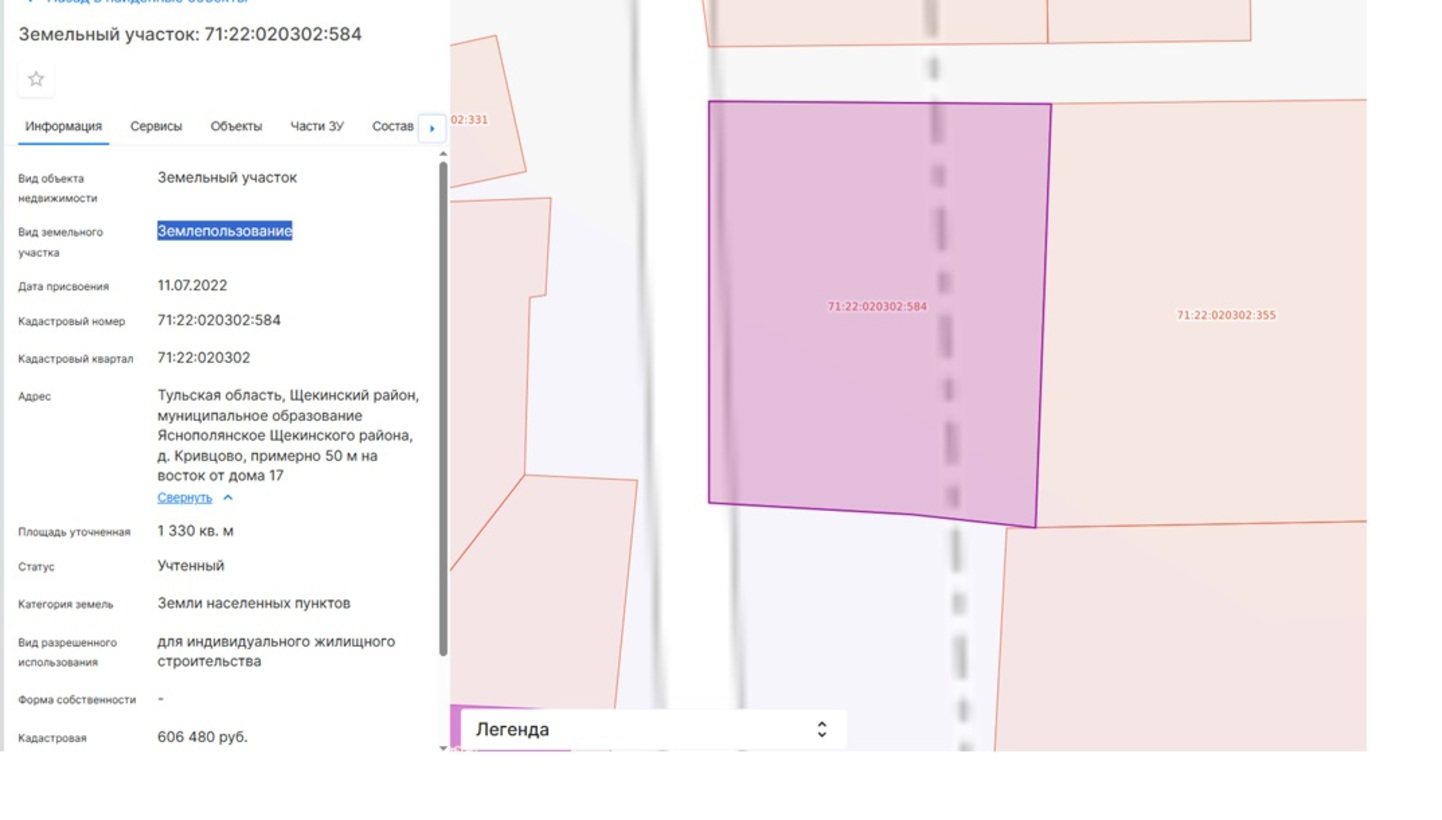Click the cadastral value 606 480 руб.
This screenshot has width=1442, height=820.
click(202, 737)
